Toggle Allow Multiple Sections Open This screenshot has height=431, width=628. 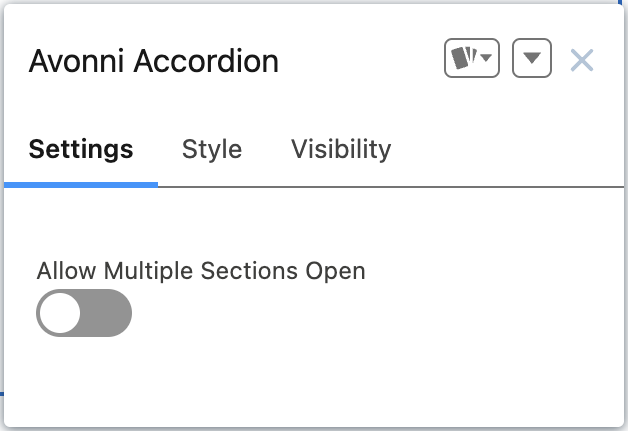[84, 313]
